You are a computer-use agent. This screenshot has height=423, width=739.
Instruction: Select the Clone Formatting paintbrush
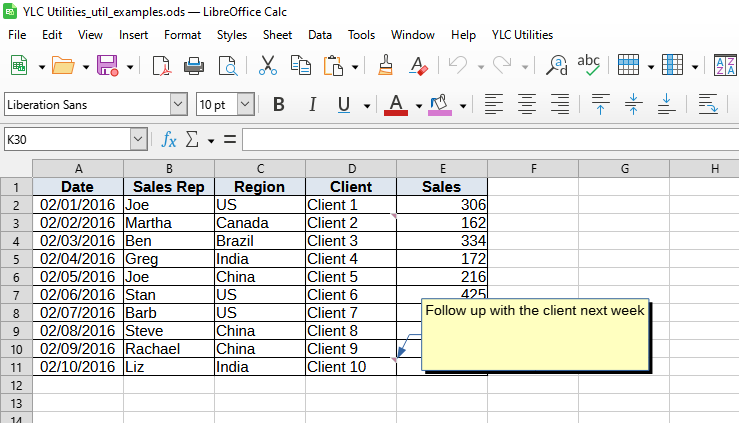click(386, 66)
